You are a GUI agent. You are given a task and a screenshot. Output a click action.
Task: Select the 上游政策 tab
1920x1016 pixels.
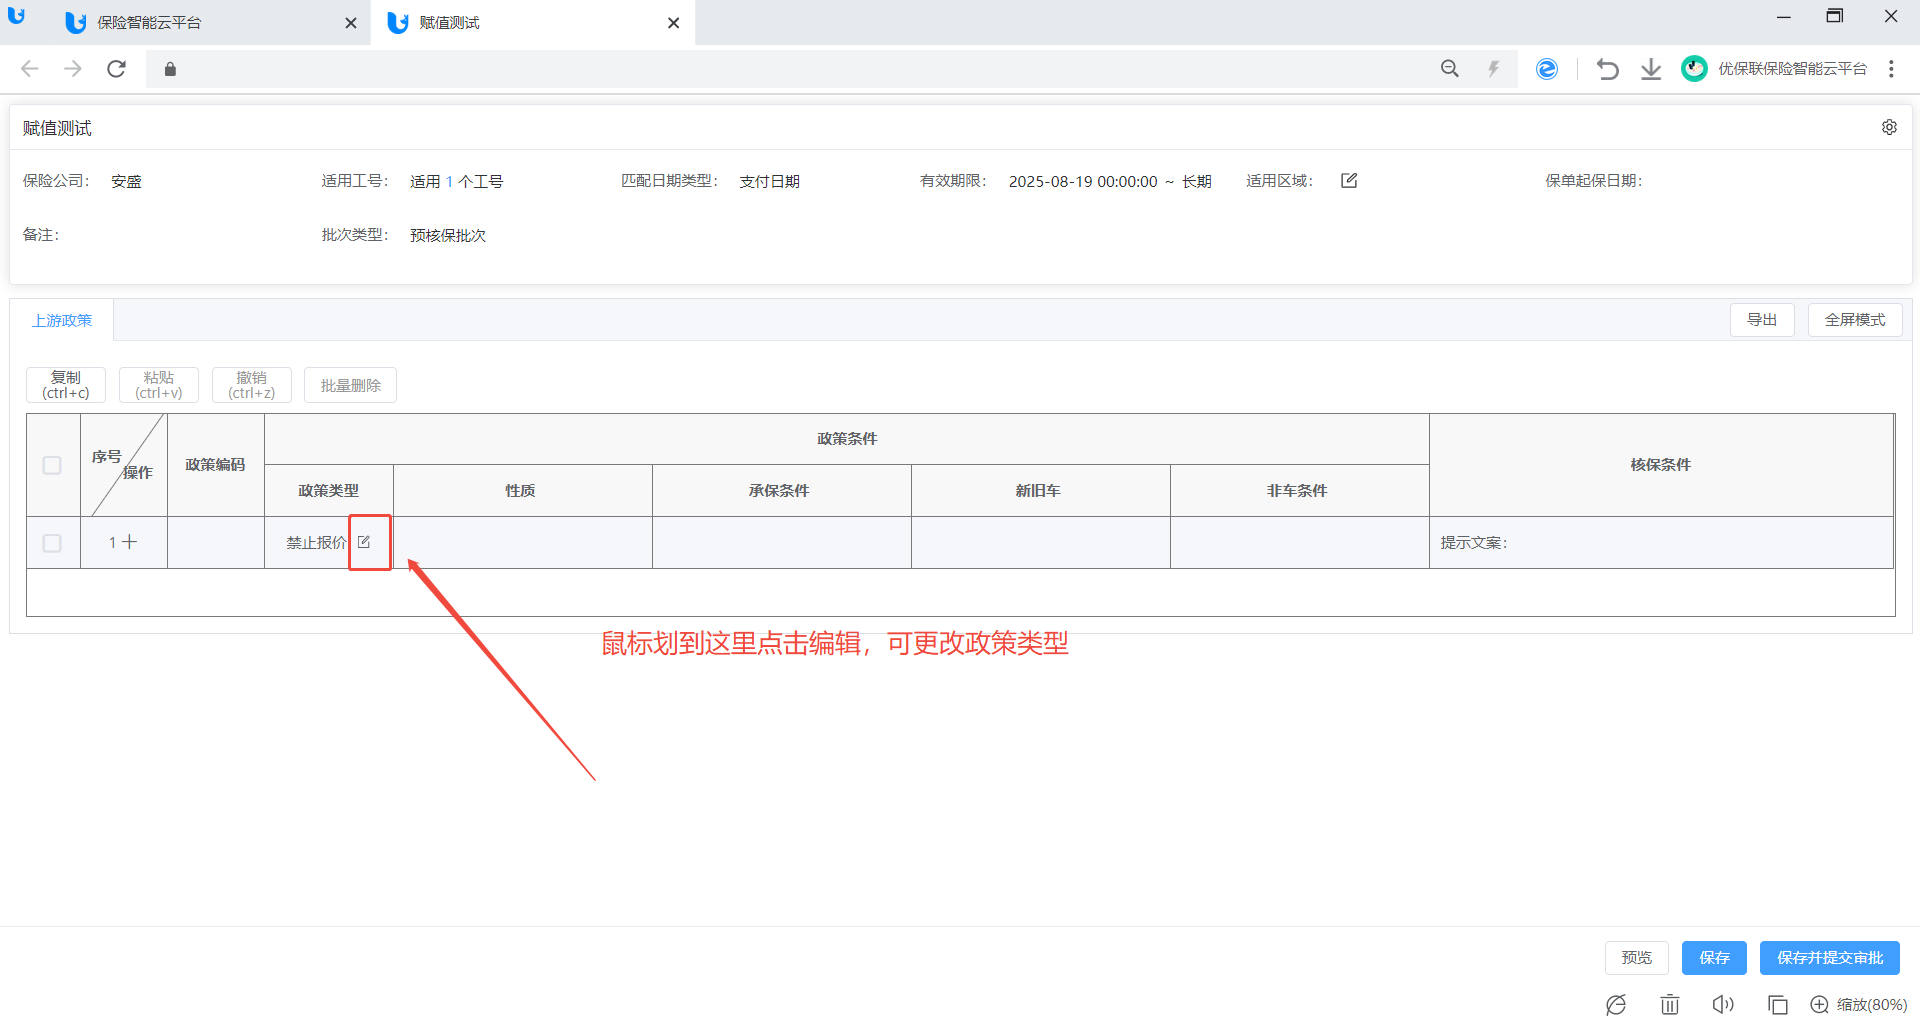tap(62, 320)
